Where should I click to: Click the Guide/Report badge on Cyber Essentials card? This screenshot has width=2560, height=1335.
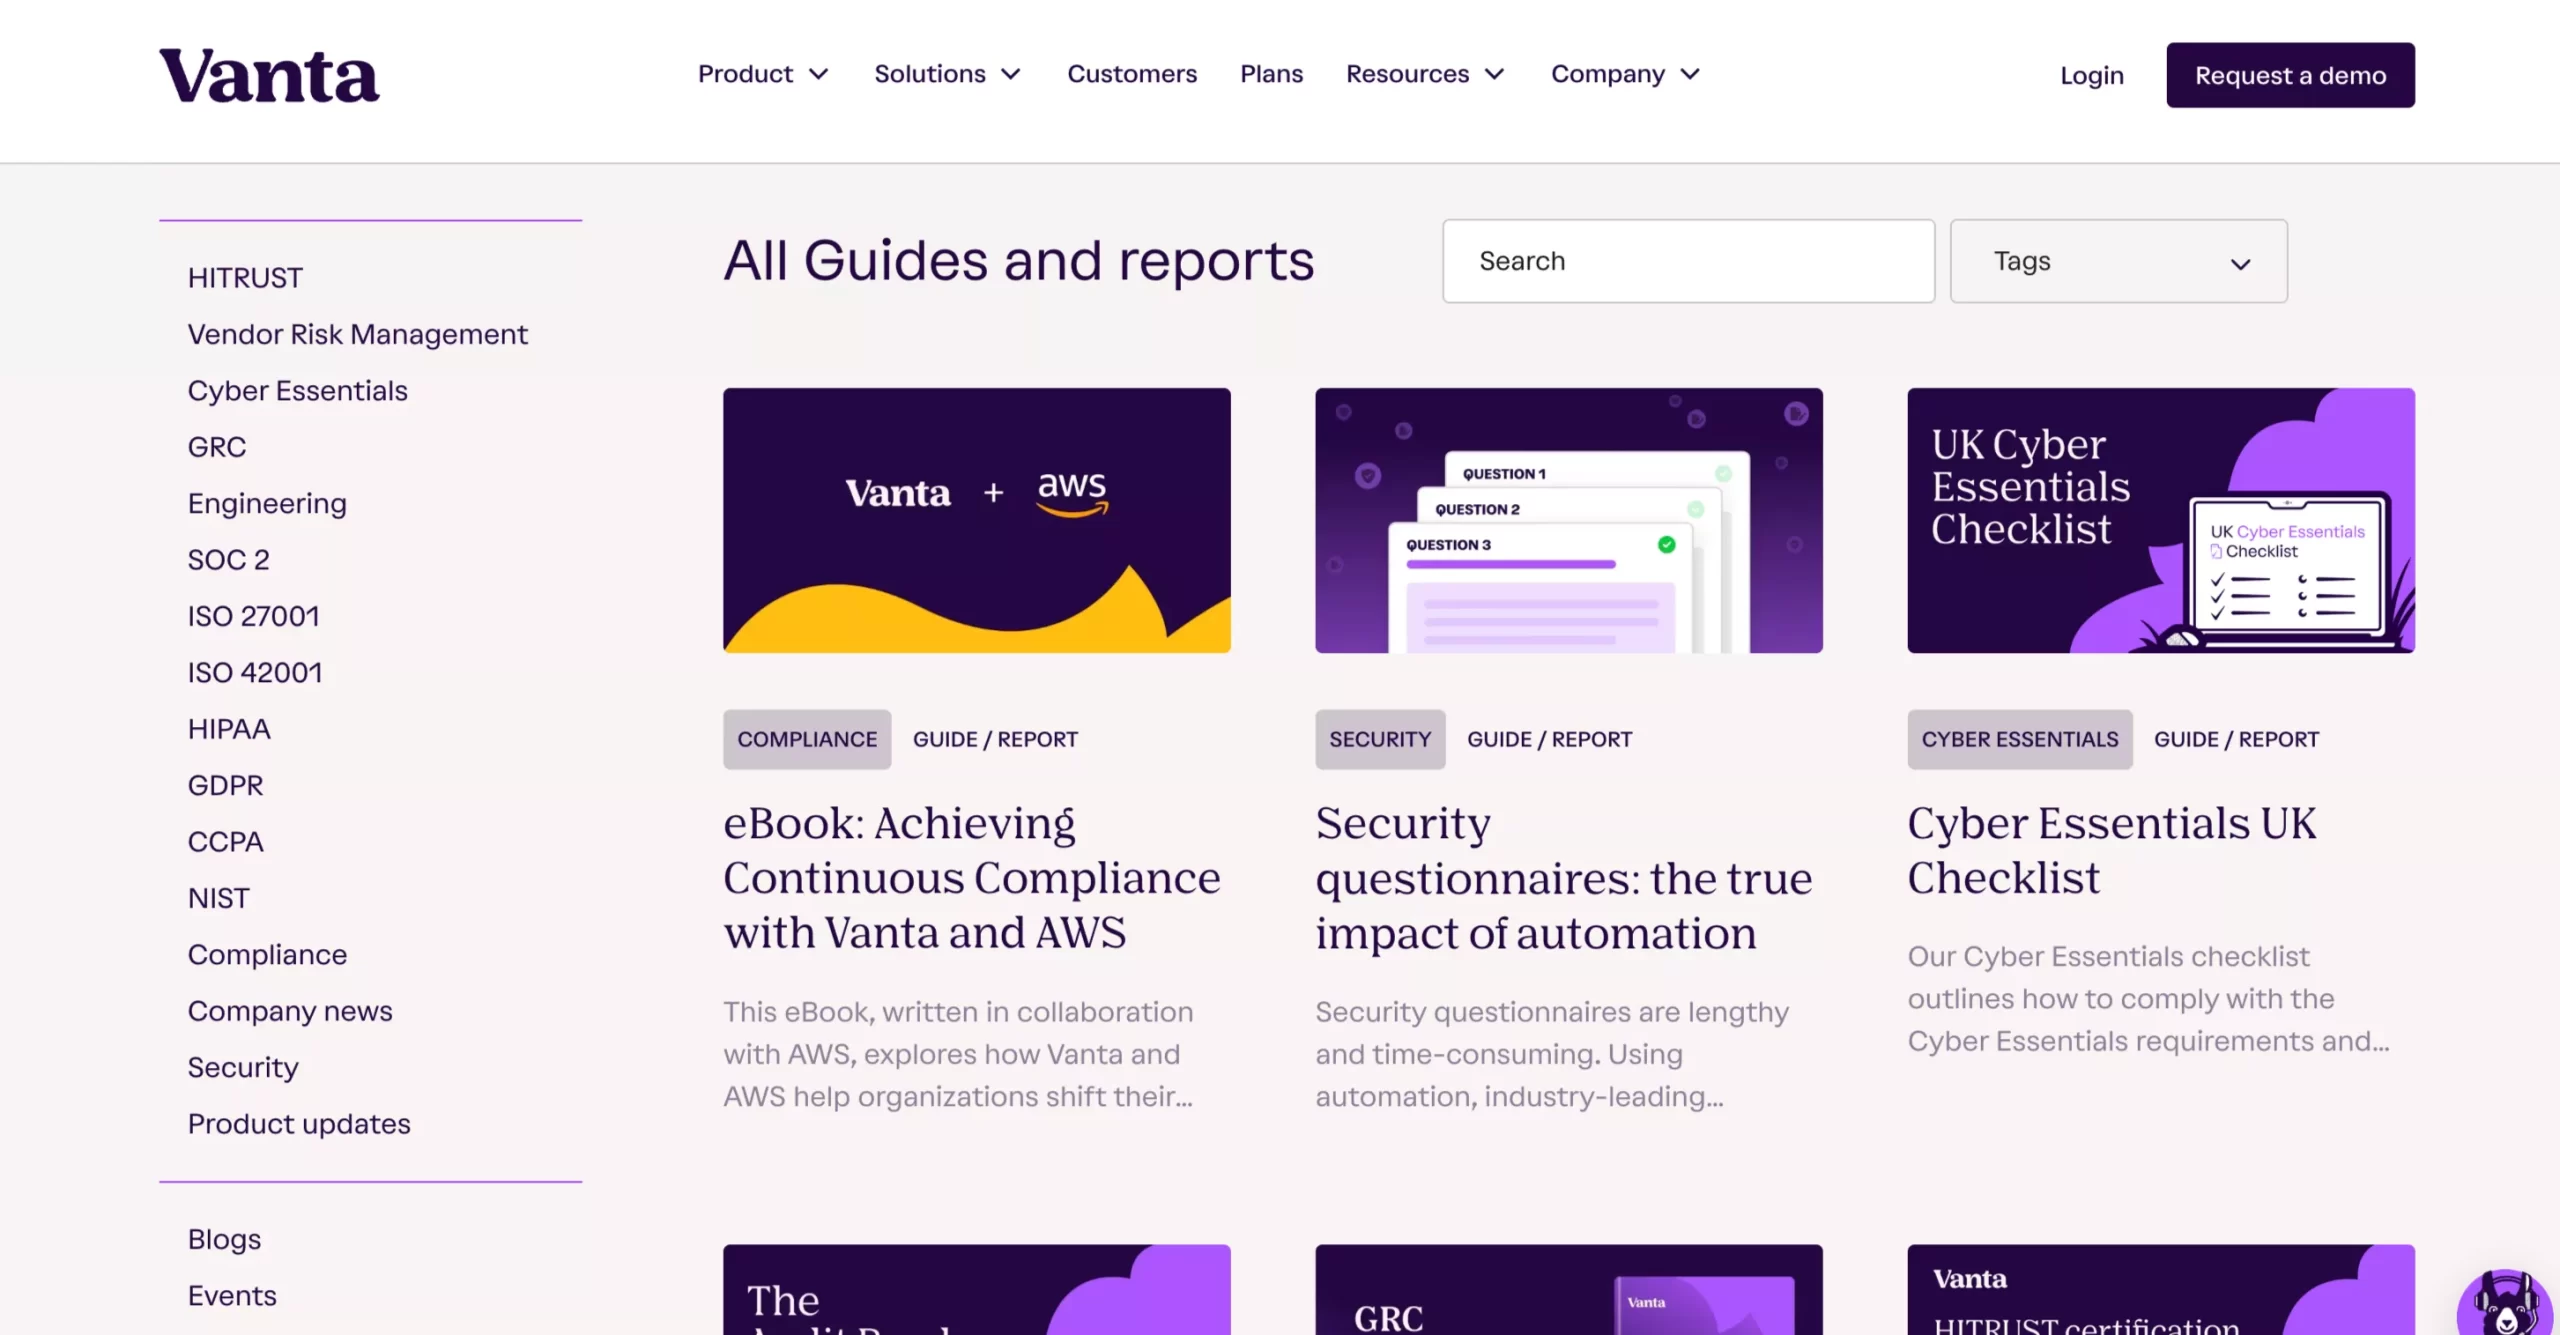point(2237,739)
